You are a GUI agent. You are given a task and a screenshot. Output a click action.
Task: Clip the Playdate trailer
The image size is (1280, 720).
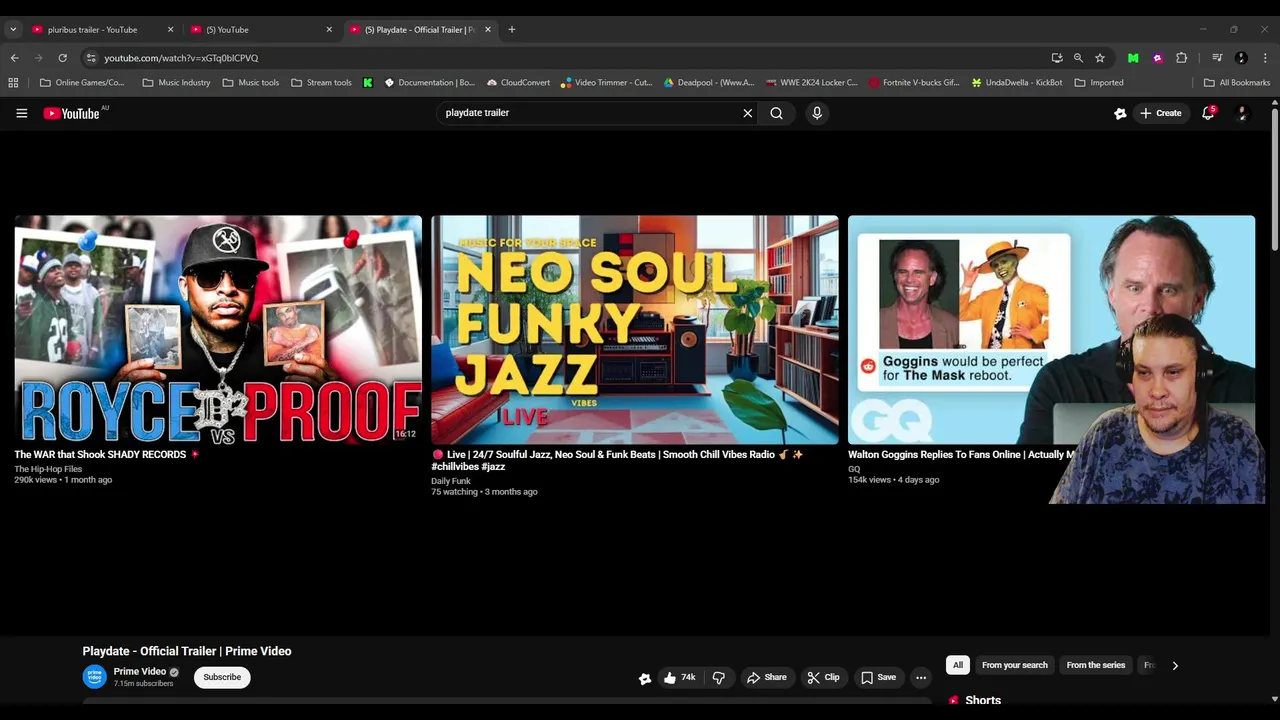point(823,678)
